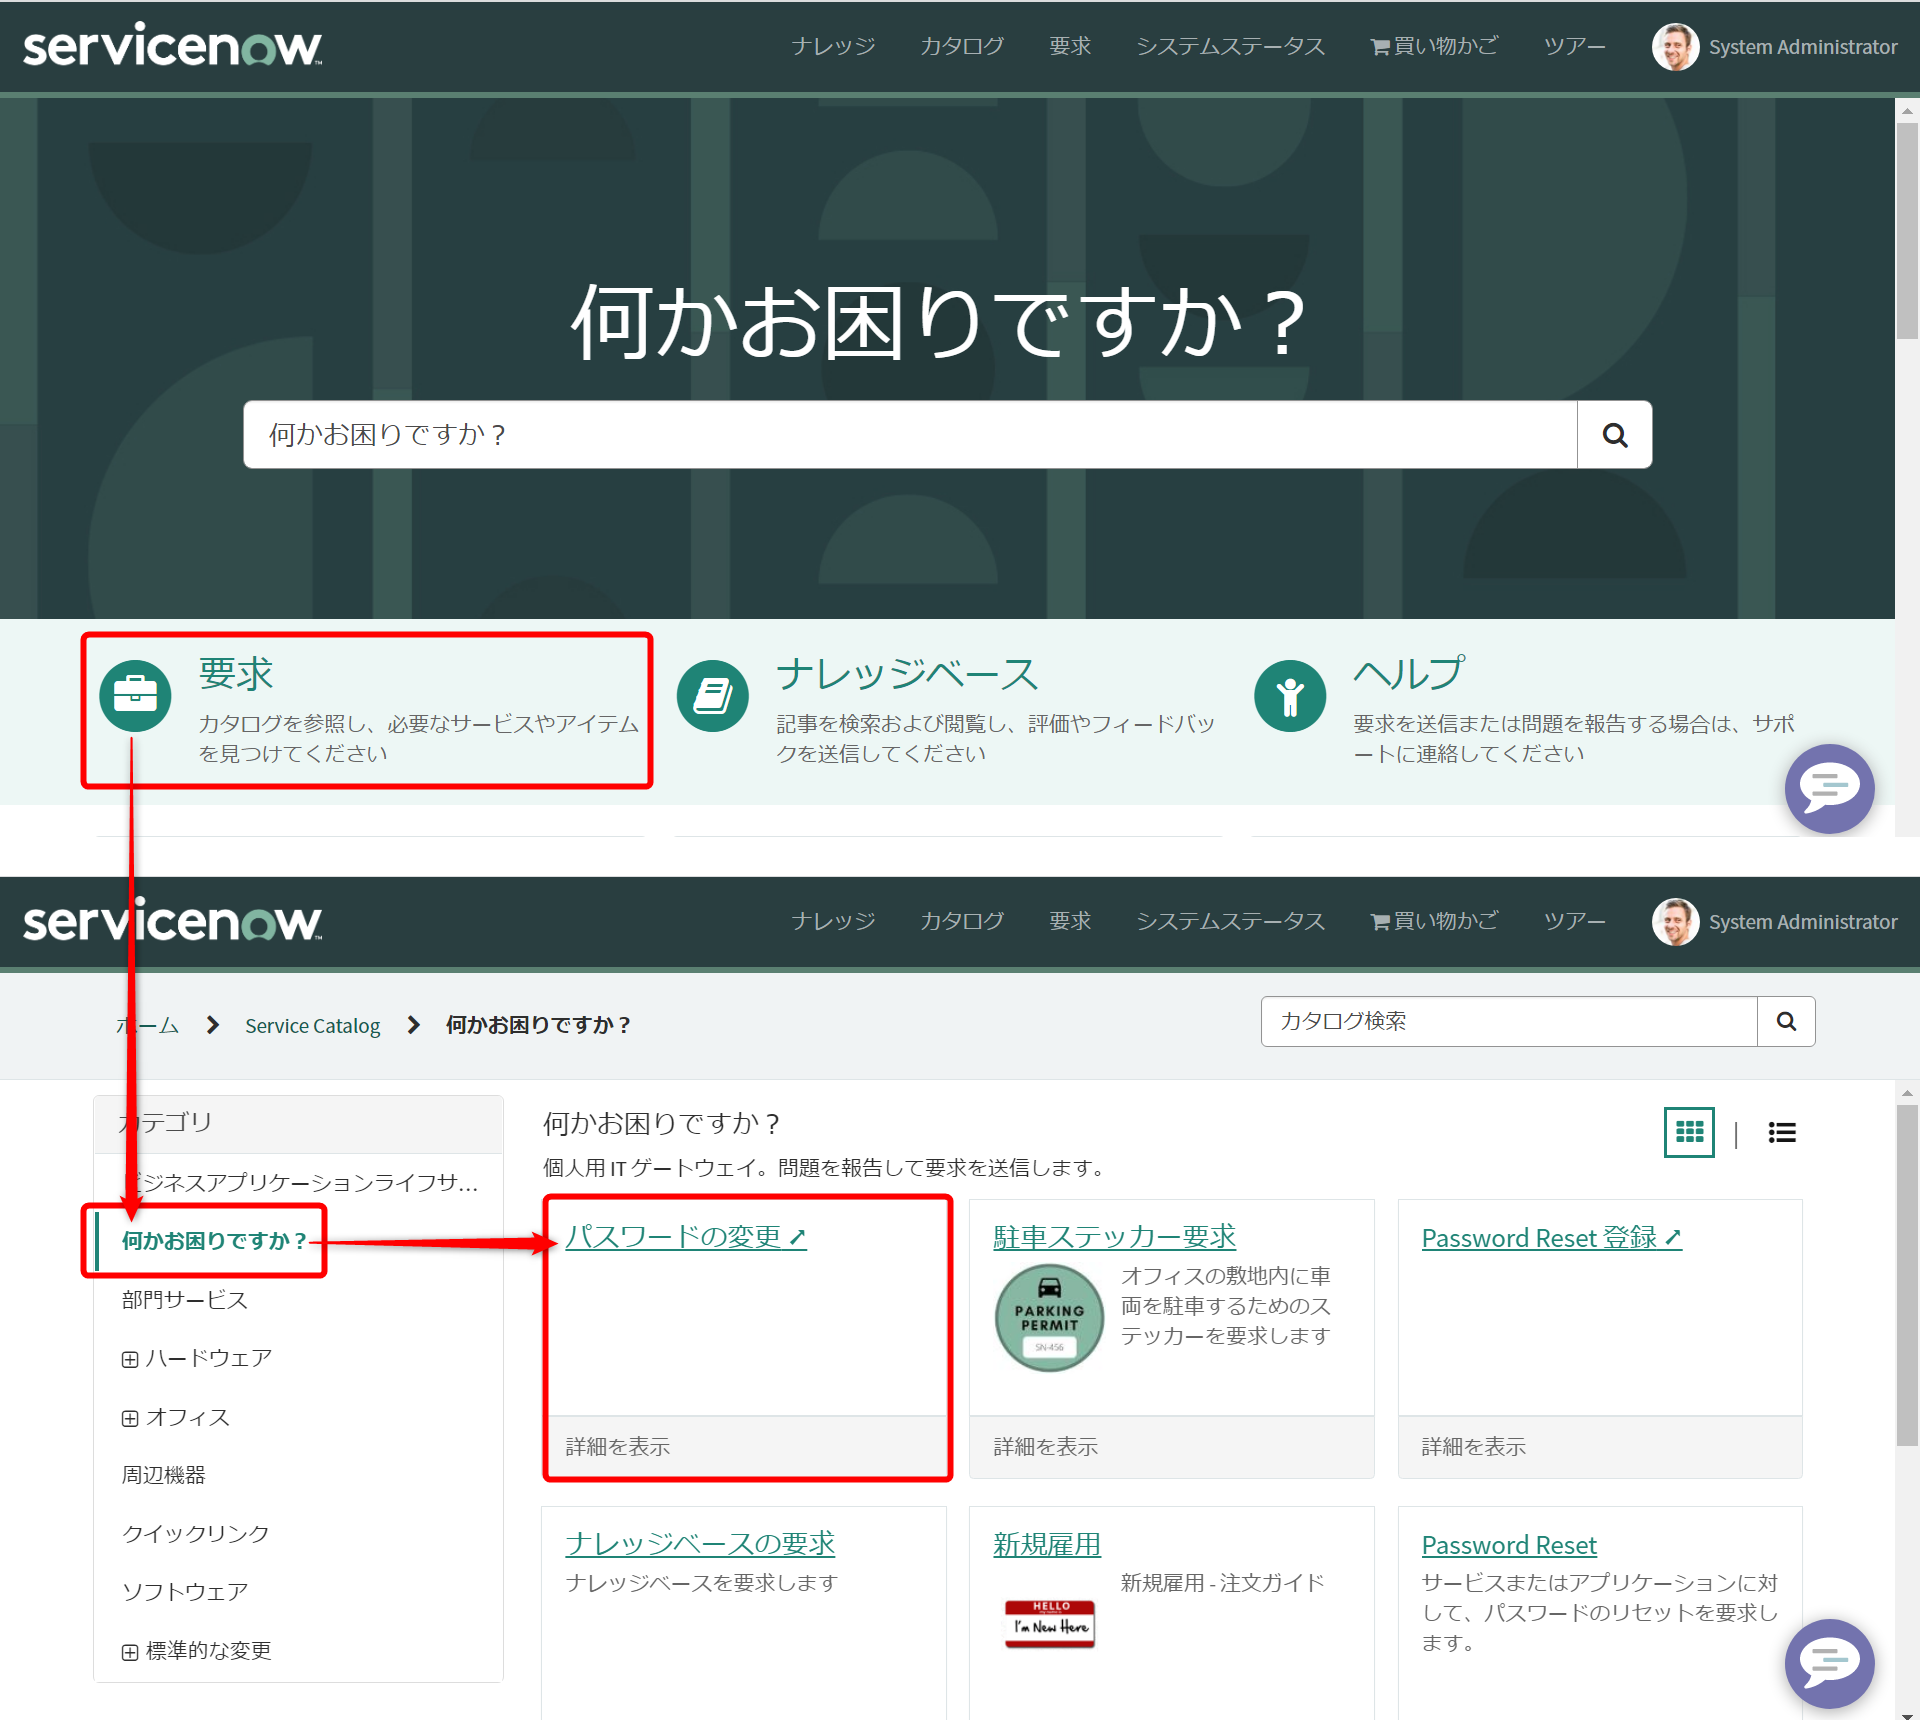This screenshot has width=1920, height=1720.
Task: Click the briefcase icon on the 要求 card
Action: (134, 694)
